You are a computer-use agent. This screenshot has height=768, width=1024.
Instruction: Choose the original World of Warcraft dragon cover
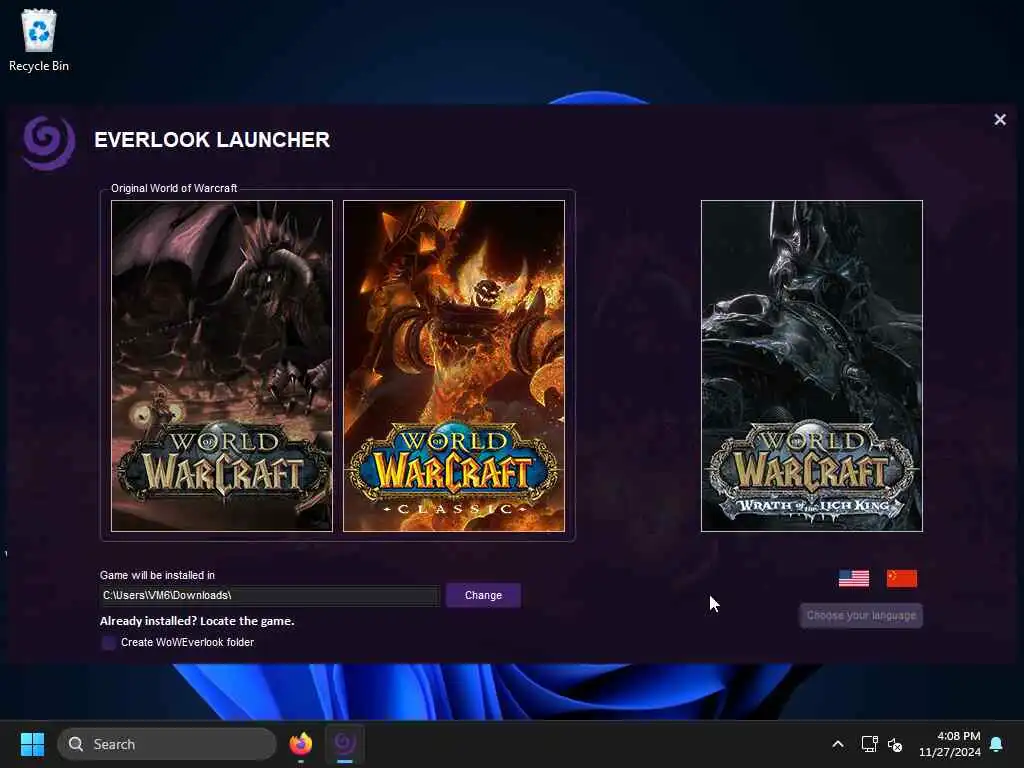pyautogui.click(x=222, y=366)
